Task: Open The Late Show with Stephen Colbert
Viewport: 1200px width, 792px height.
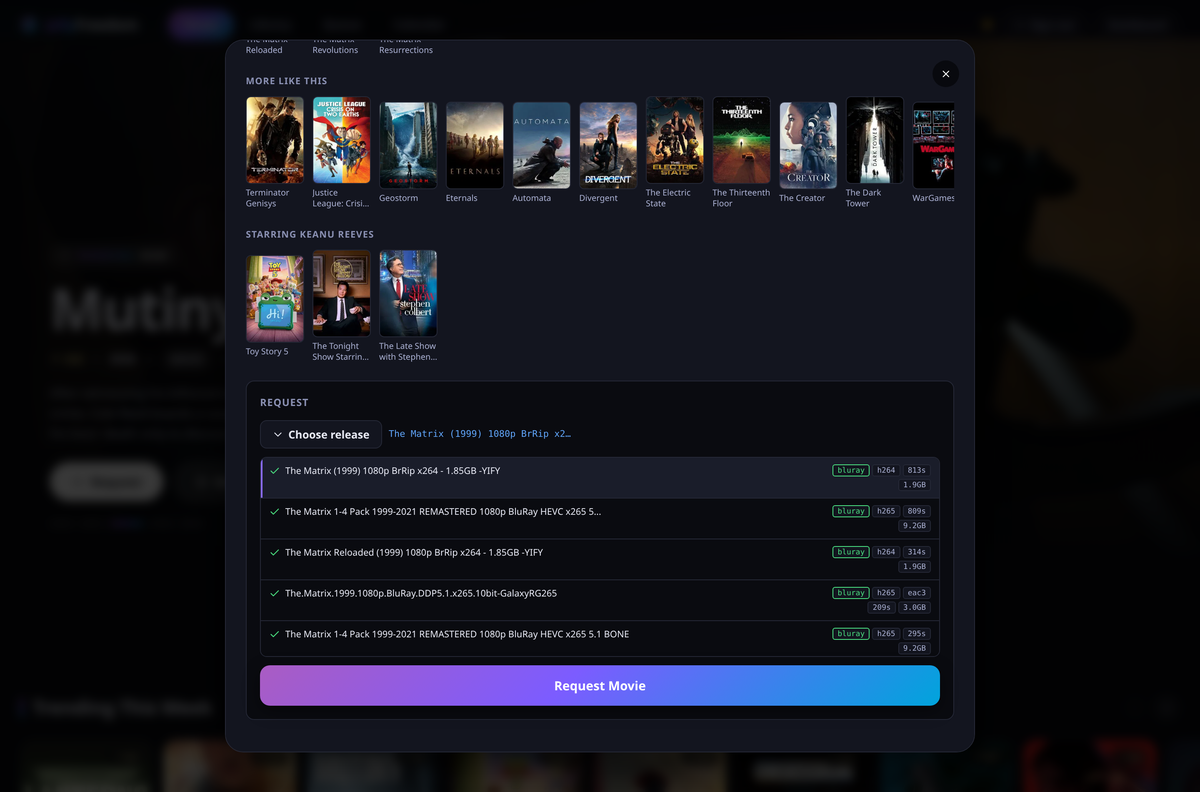Action: (x=408, y=294)
